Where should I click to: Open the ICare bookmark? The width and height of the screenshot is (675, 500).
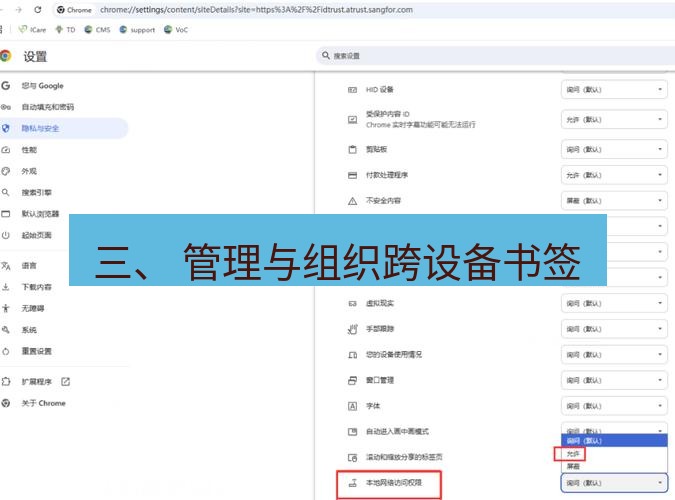pyautogui.click(x=32, y=30)
